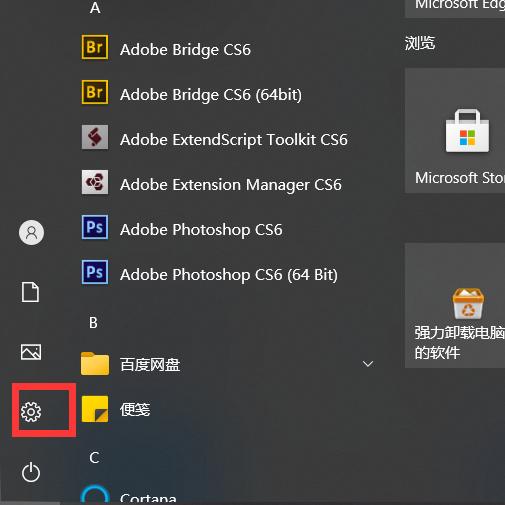505x505 pixels.
Task: Open Adobe Bridge CS6 text entry
Action: [185, 50]
